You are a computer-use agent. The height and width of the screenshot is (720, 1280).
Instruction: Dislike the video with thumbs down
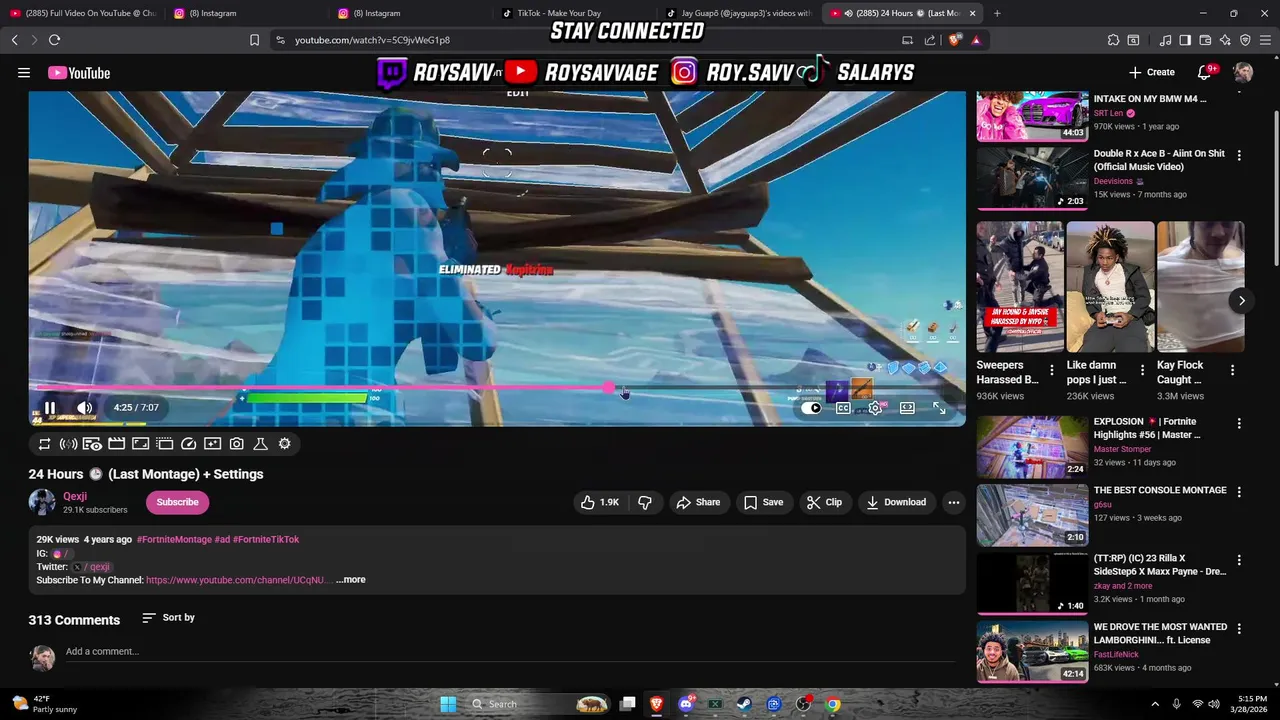(645, 502)
